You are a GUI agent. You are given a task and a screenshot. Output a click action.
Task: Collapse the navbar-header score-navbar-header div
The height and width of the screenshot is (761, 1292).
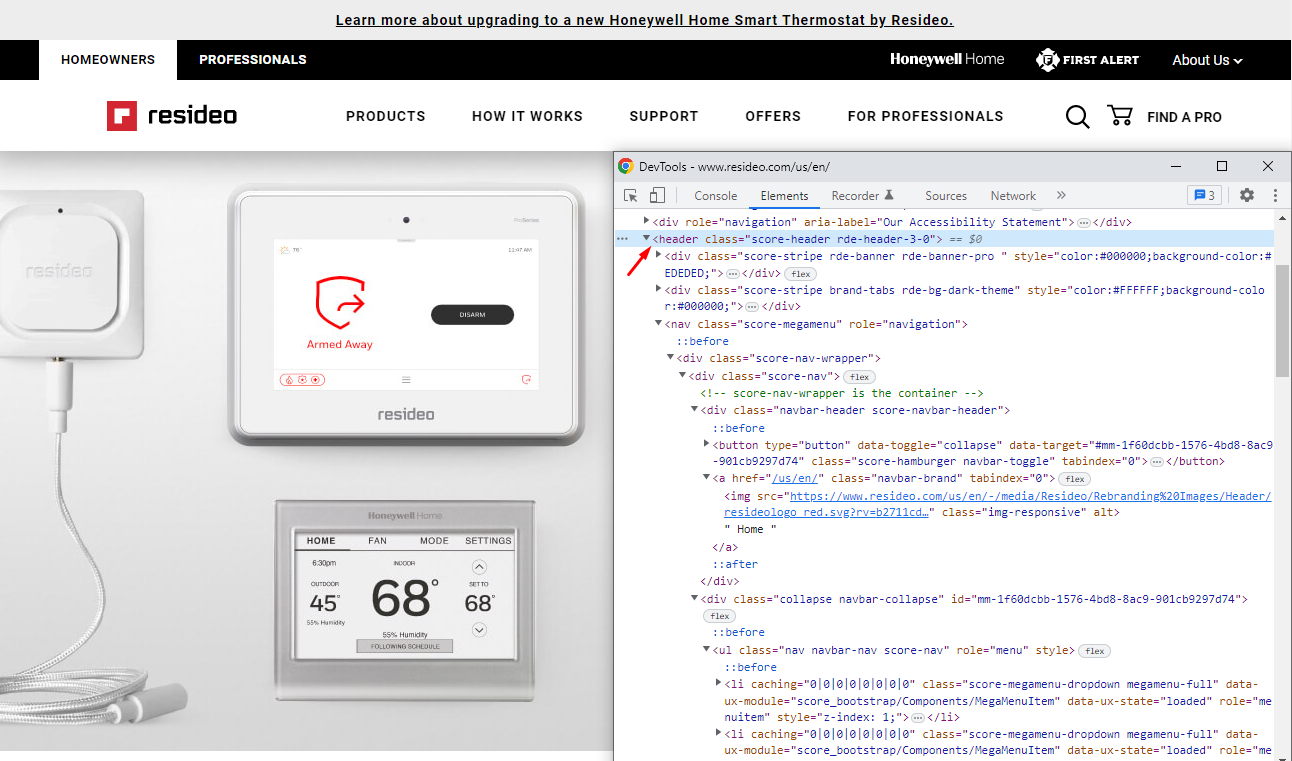pyautogui.click(x=694, y=410)
